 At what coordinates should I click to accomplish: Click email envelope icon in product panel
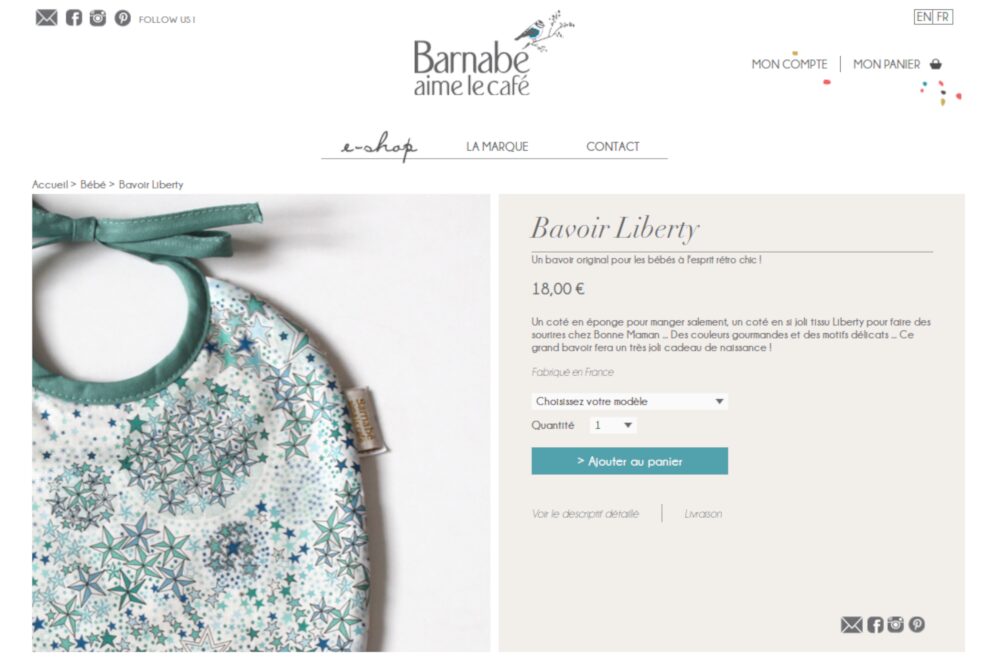click(851, 624)
